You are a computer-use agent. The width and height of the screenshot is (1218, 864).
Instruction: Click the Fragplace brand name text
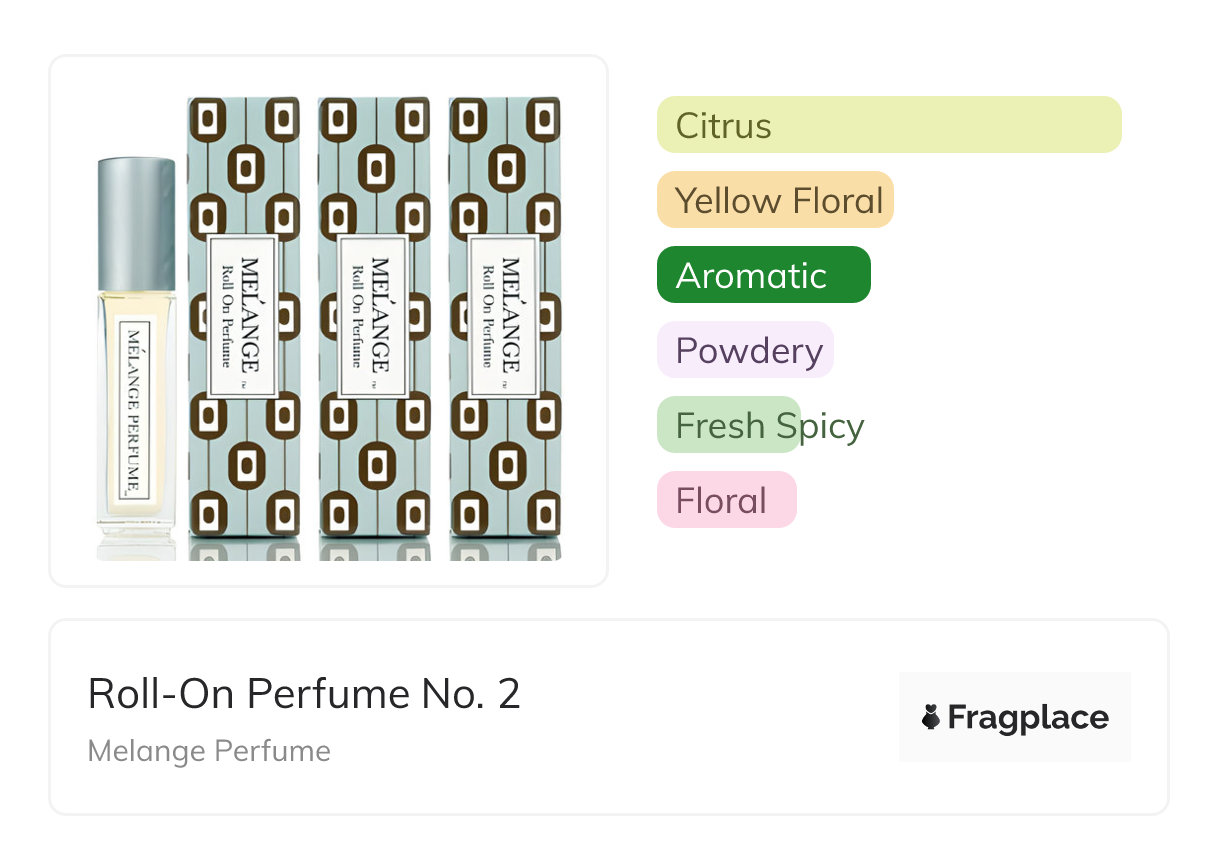(1028, 717)
